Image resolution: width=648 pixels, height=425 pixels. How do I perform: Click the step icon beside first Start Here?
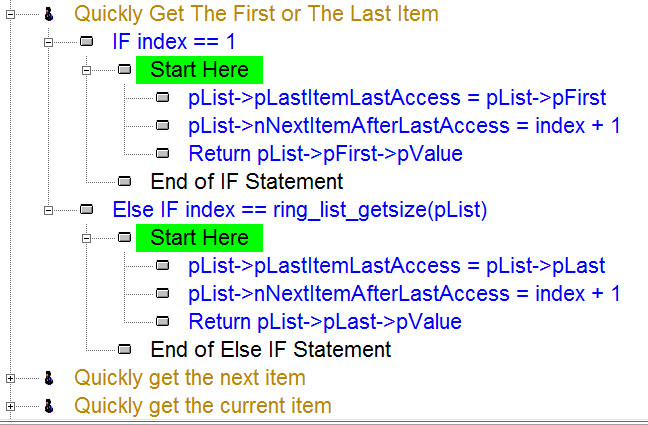pos(124,69)
